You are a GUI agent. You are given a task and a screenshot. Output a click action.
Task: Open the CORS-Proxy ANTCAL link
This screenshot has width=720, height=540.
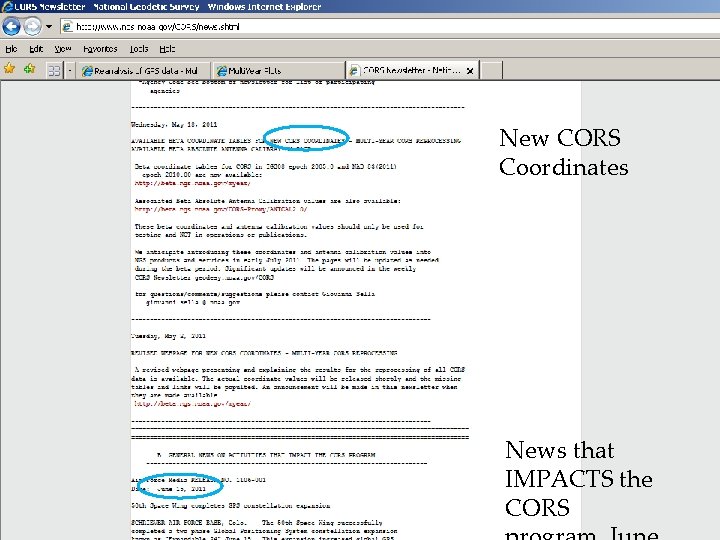221,209
